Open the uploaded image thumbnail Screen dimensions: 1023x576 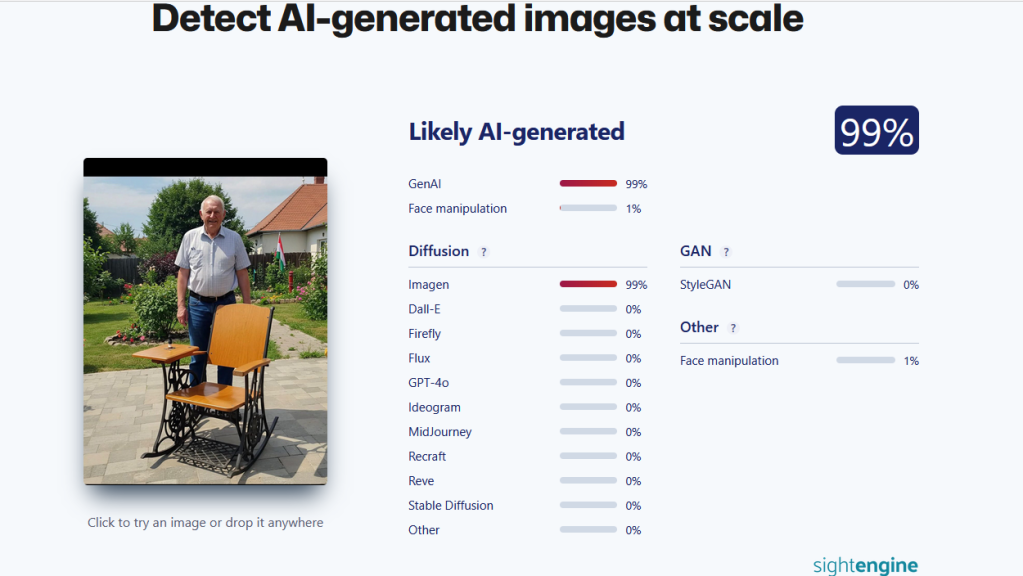tap(205, 325)
